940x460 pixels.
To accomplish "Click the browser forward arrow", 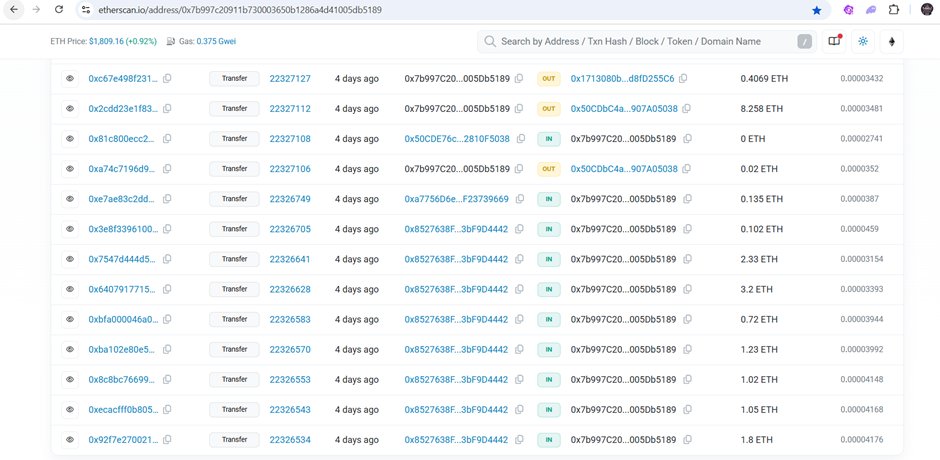I will pos(37,10).
